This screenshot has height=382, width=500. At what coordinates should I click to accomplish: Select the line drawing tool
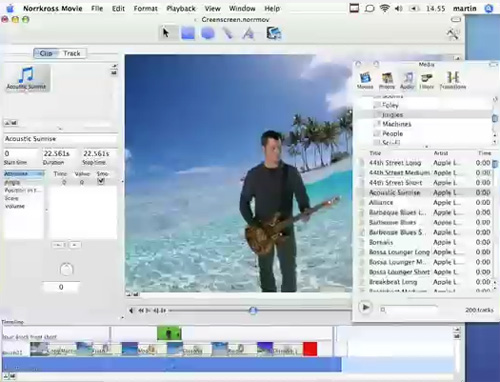click(228, 33)
